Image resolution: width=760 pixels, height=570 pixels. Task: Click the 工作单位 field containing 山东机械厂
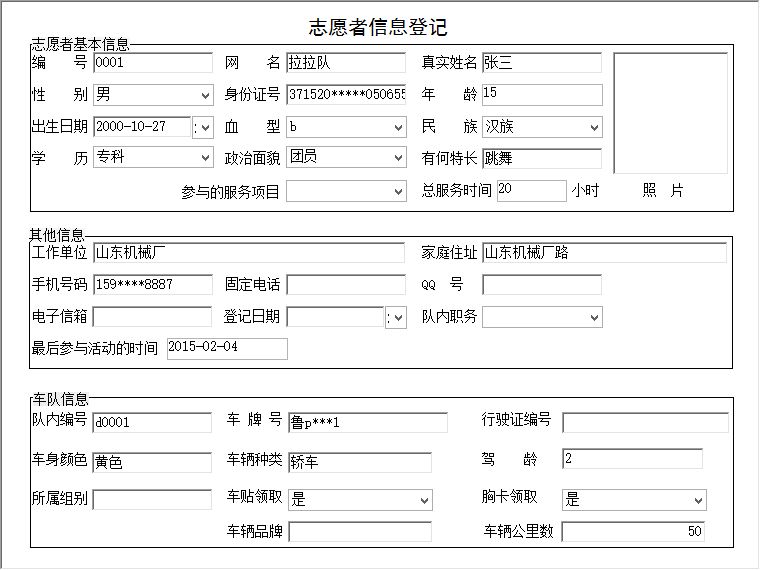click(249, 253)
